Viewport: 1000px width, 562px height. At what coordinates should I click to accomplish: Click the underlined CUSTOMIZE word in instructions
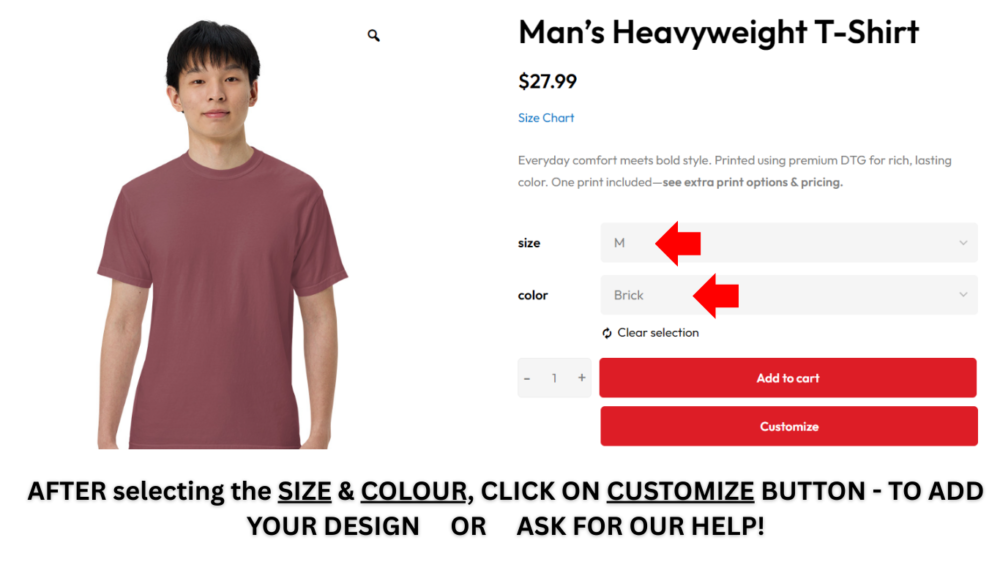tap(680, 492)
